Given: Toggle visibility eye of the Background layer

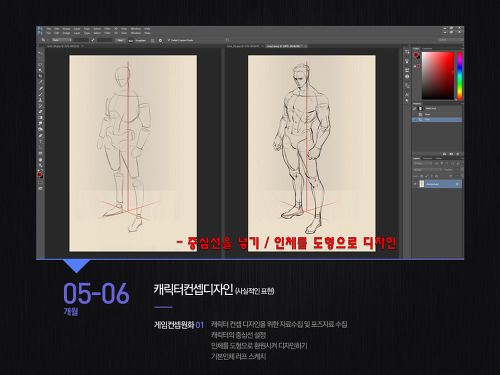Looking at the screenshot, I should (415, 184).
